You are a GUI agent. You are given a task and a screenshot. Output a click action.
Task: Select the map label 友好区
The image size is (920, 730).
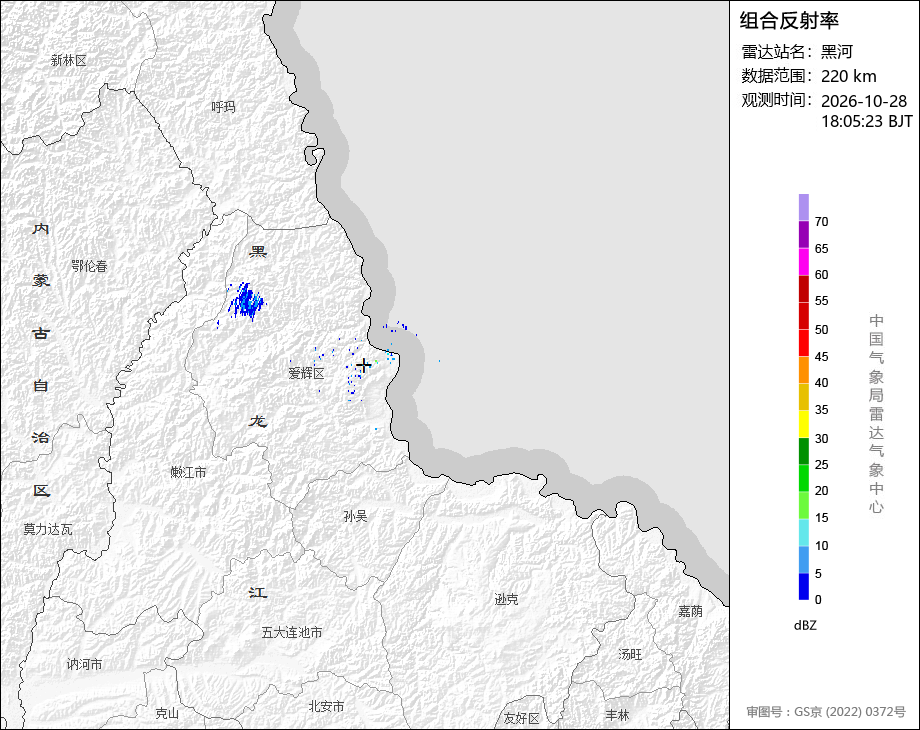522,718
